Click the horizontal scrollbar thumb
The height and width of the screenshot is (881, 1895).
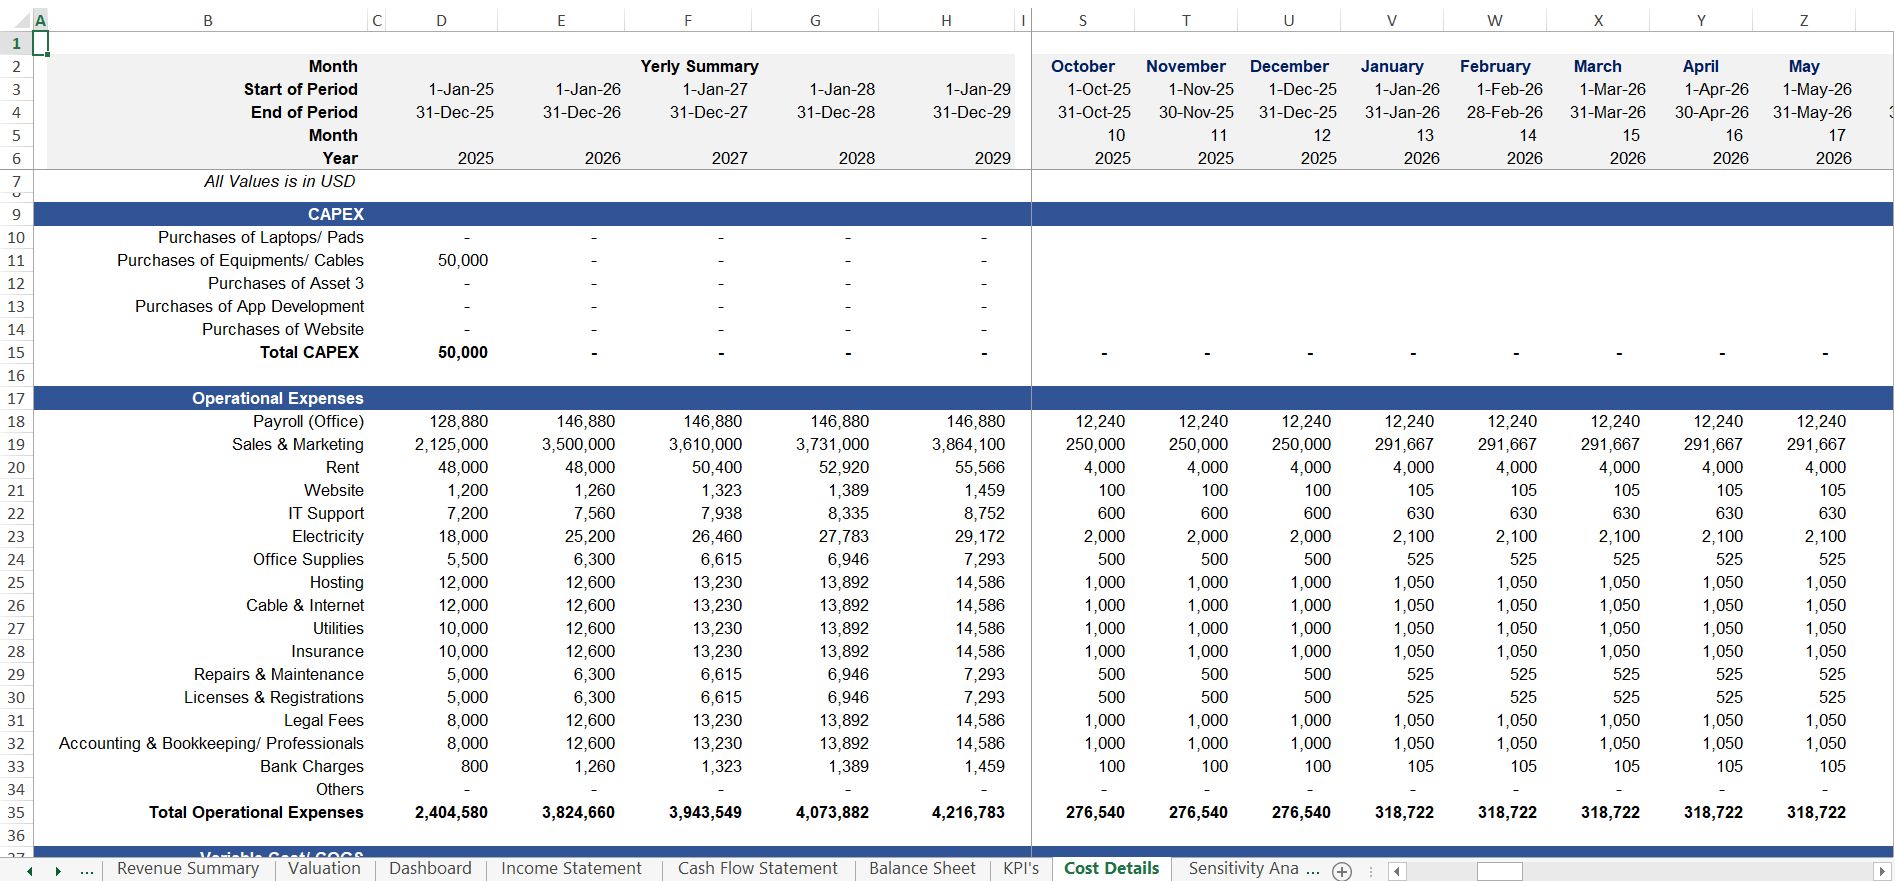1499,871
